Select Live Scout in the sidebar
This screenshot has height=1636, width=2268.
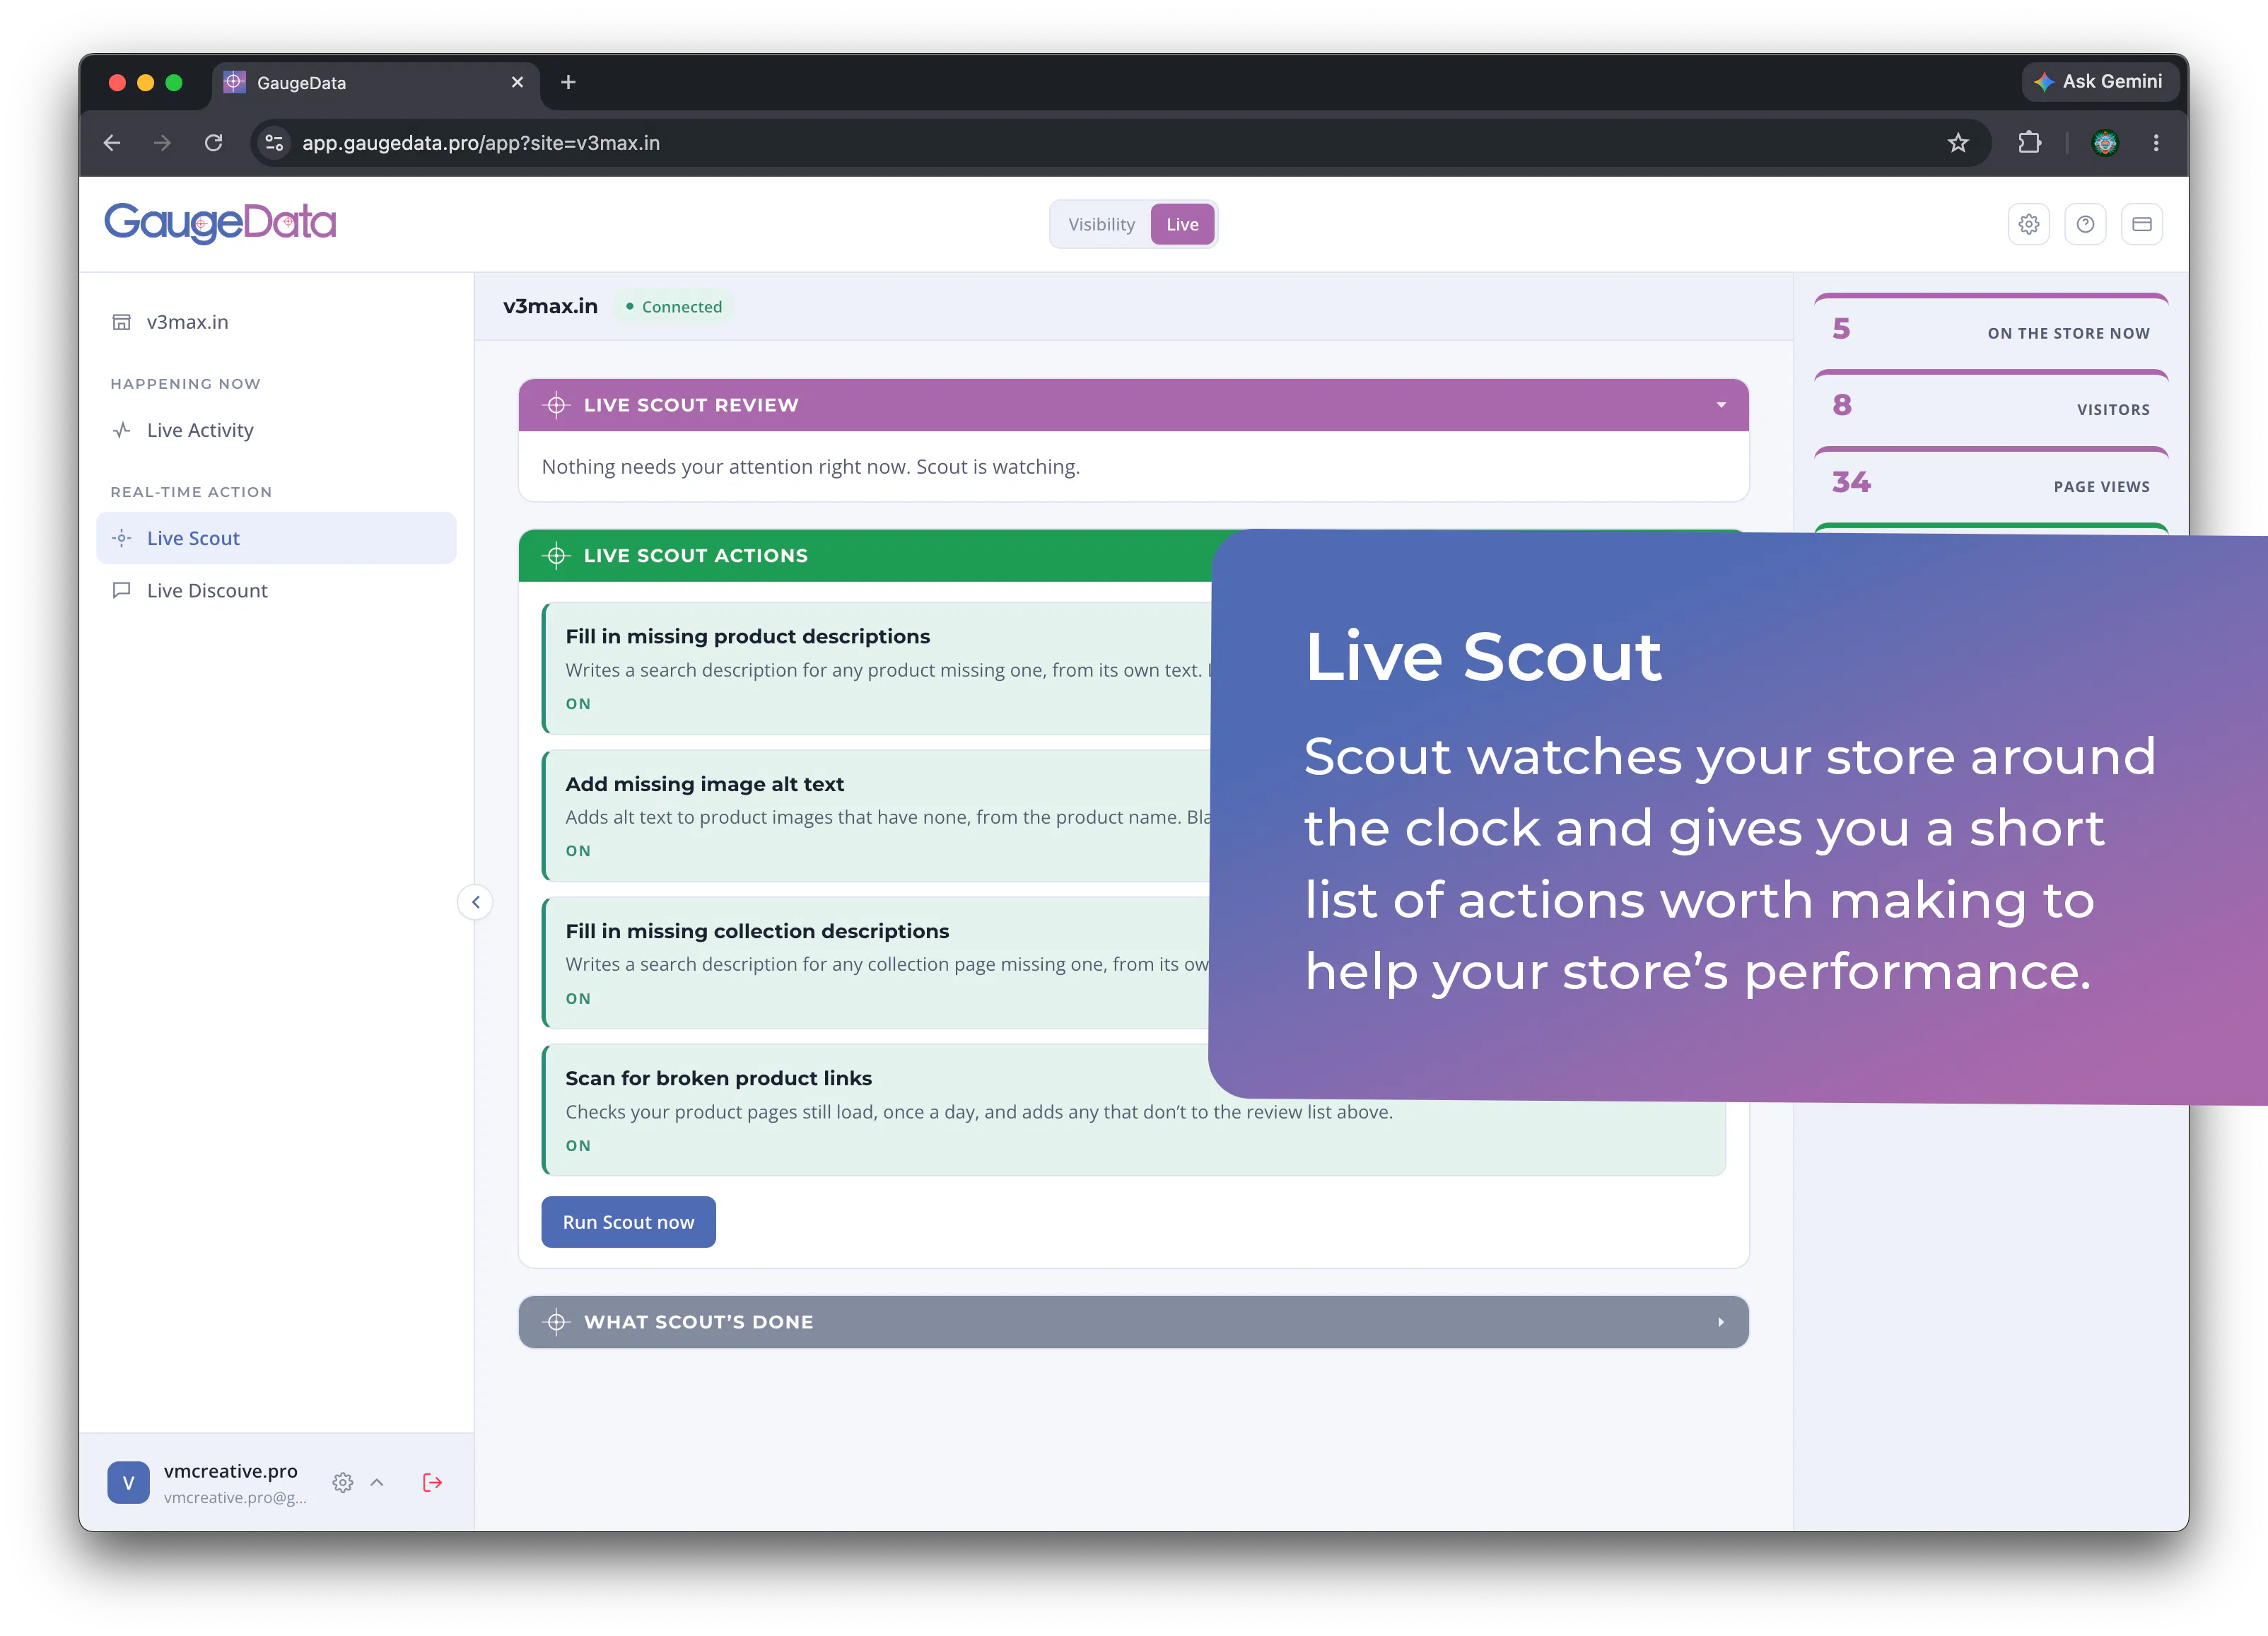point(276,538)
